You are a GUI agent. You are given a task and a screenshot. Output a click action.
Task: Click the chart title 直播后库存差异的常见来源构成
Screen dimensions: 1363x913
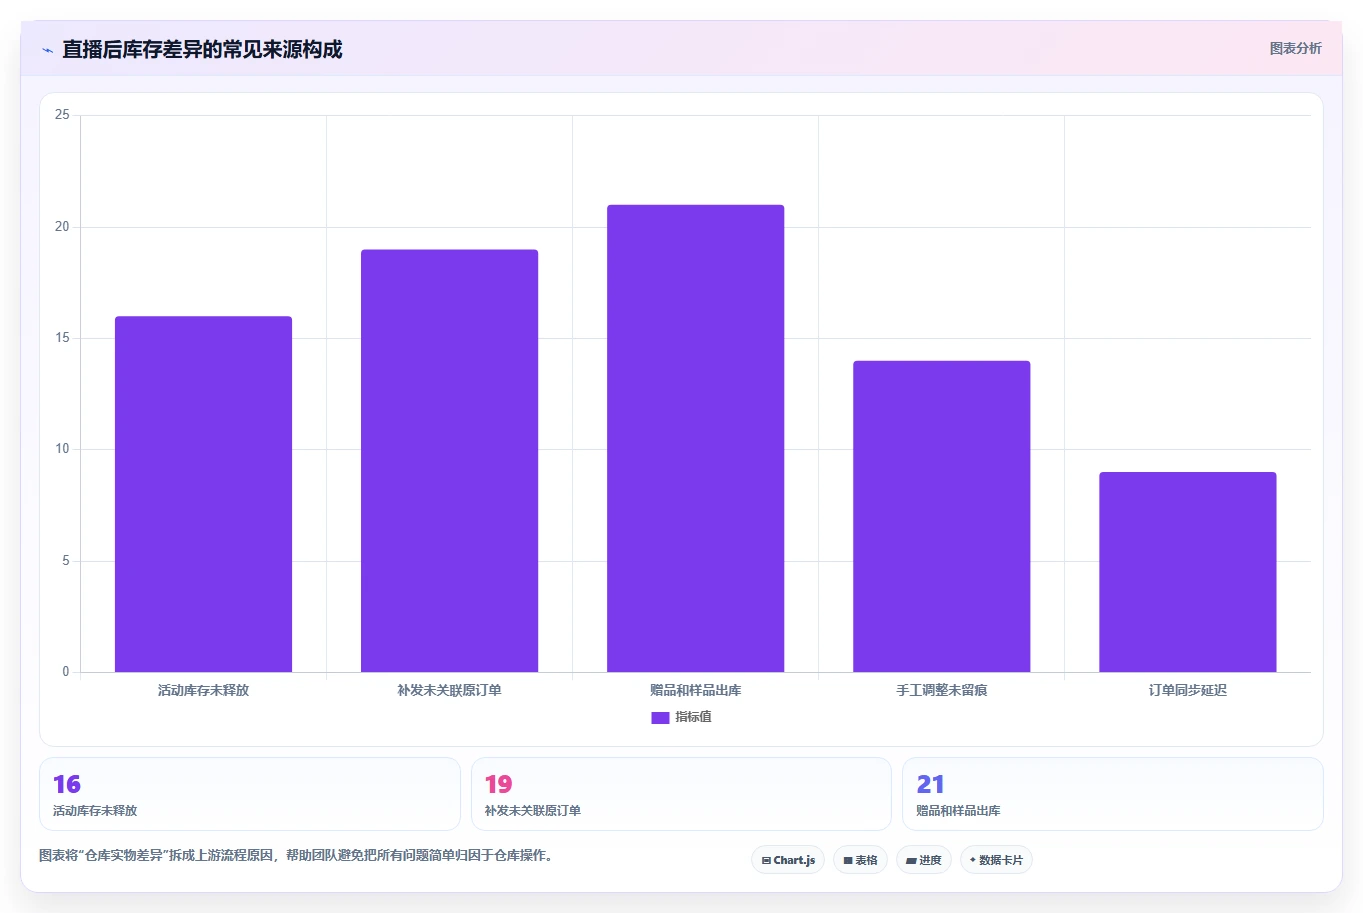(x=202, y=49)
